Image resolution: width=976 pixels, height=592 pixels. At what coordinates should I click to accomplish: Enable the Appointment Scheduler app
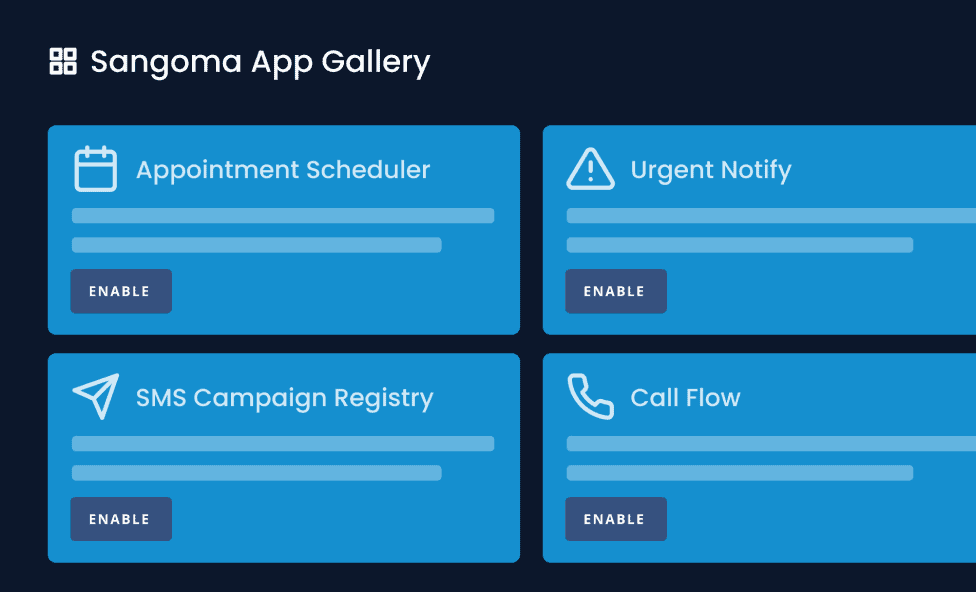click(120, 291)
